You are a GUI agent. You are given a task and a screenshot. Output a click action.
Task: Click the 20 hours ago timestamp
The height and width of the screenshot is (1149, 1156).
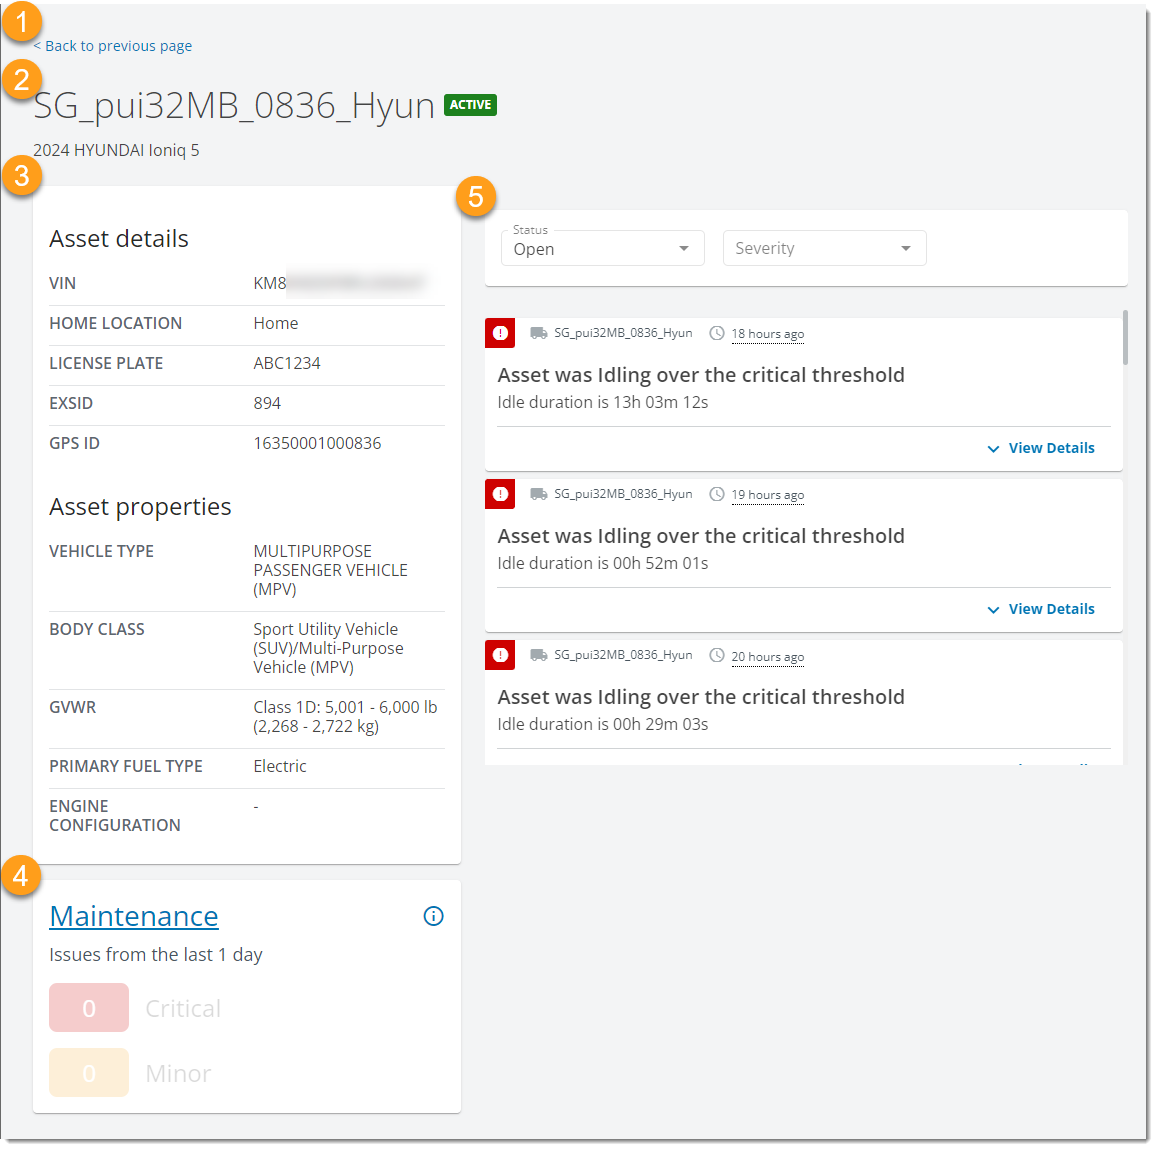pos(767,657)
